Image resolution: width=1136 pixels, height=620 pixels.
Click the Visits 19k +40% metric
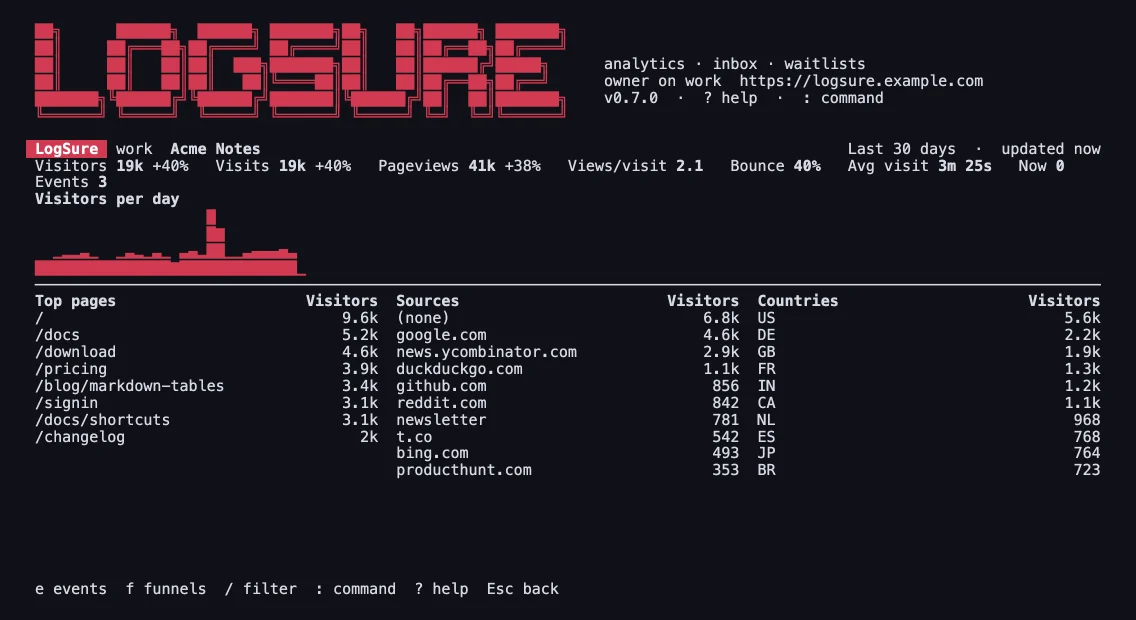(283, 166)
